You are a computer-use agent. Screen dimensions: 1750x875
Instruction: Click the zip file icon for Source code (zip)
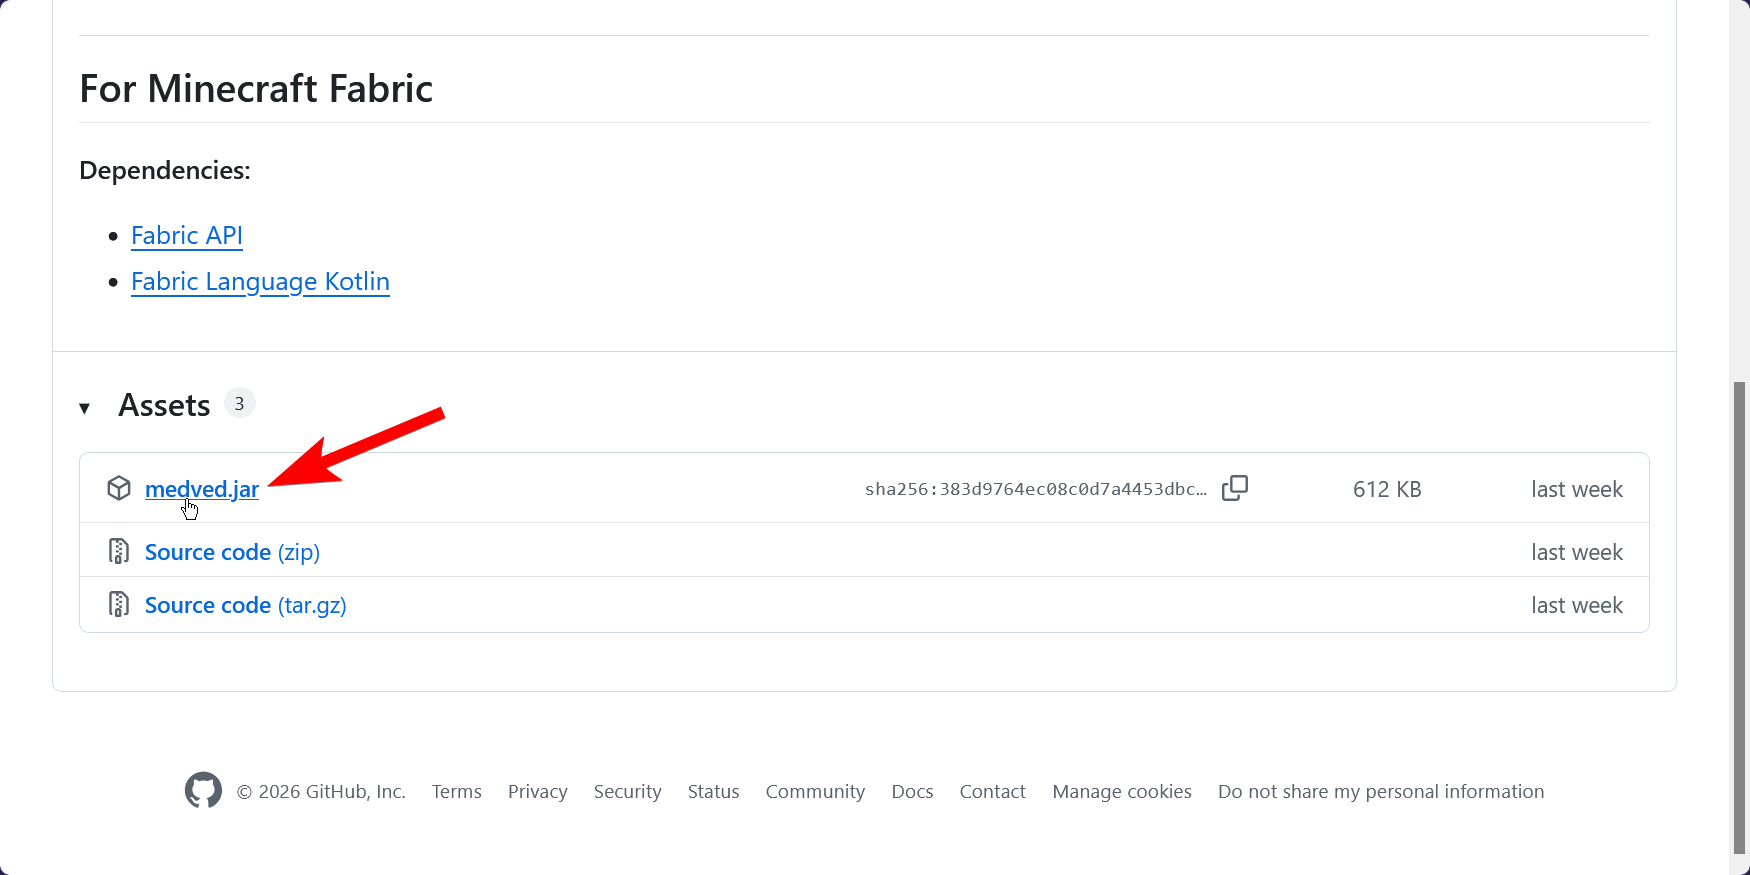pyautogui.click(x=119, y=551)
